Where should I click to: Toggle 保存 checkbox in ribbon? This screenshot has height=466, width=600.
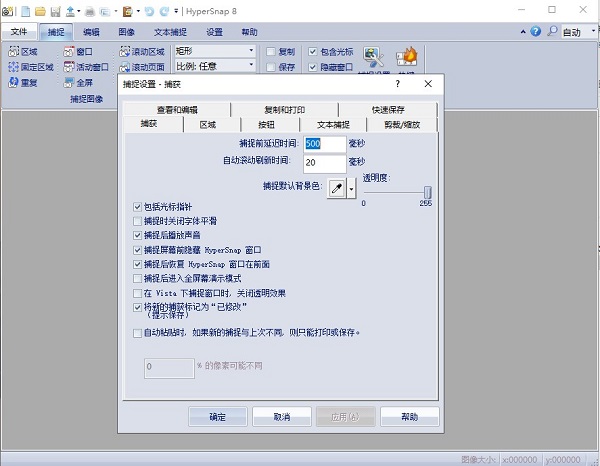[x=271, y=67]
